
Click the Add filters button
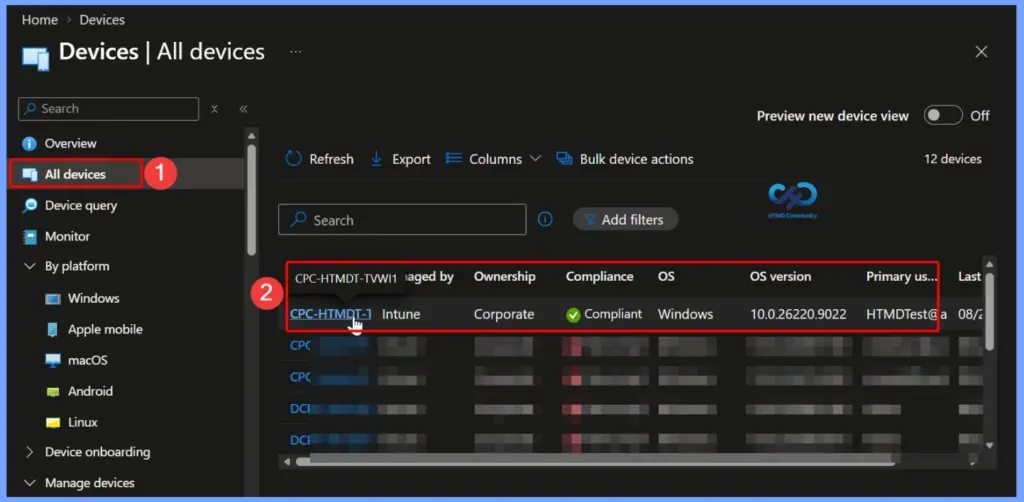click(x=626, y=219)
